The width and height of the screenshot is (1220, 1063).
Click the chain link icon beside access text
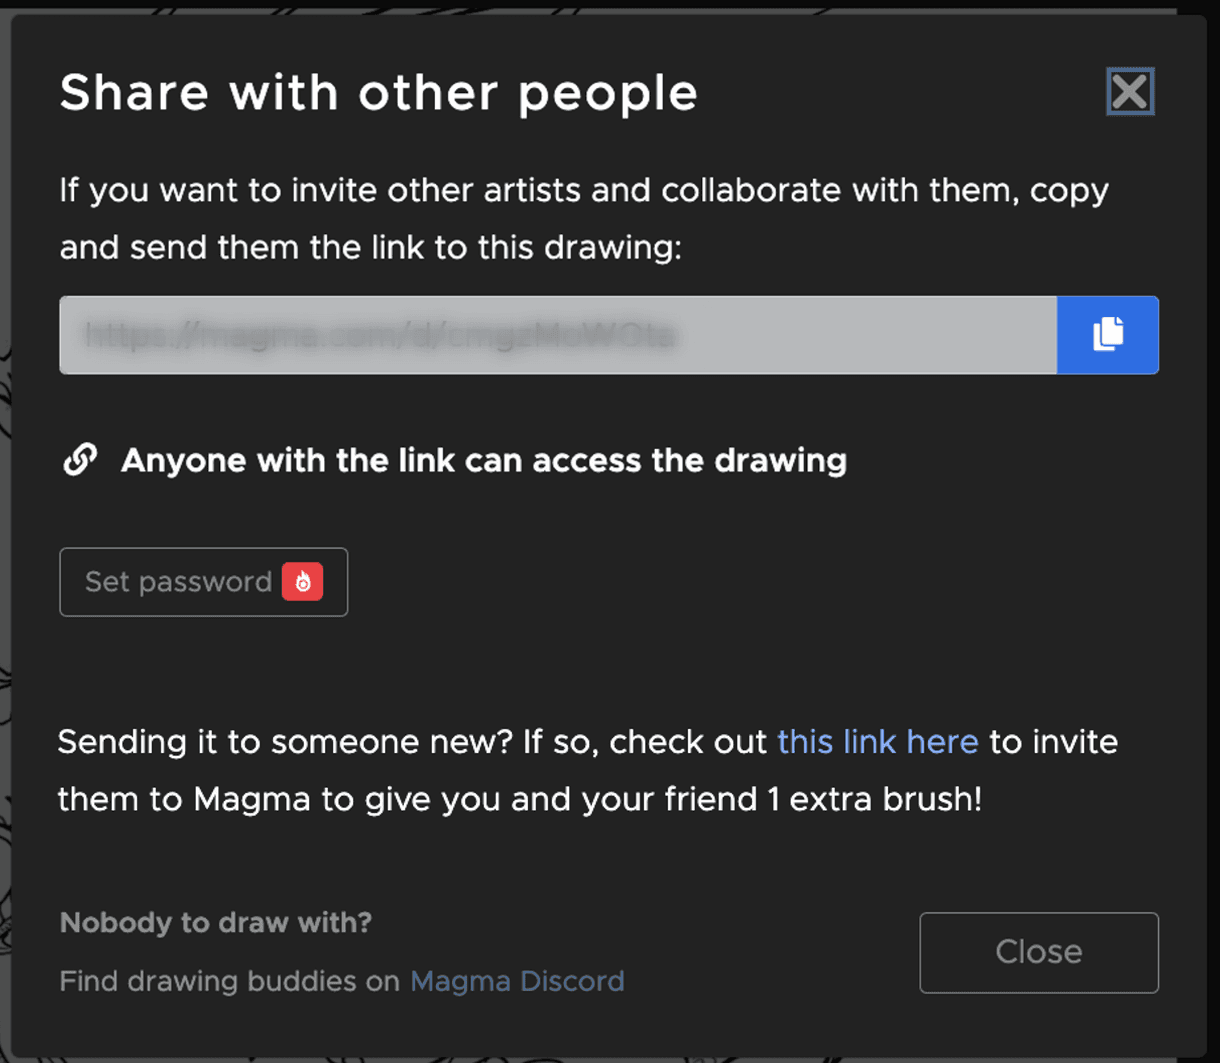(80, 460)
